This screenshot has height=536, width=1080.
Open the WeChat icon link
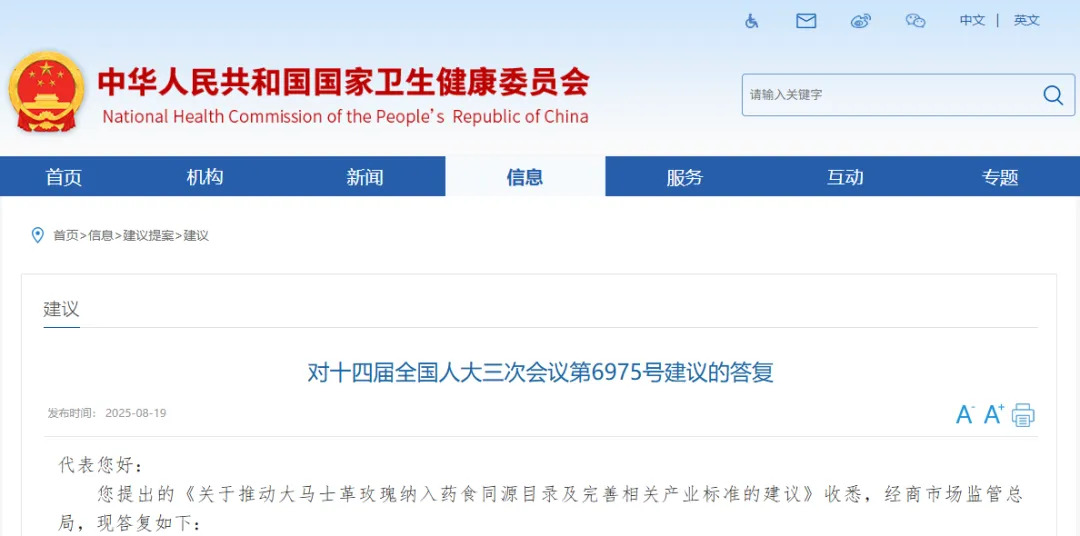point(915,21)
